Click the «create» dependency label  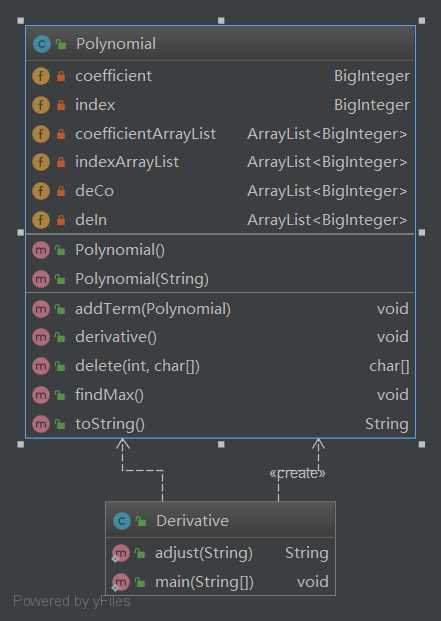[x=298, y=473]
